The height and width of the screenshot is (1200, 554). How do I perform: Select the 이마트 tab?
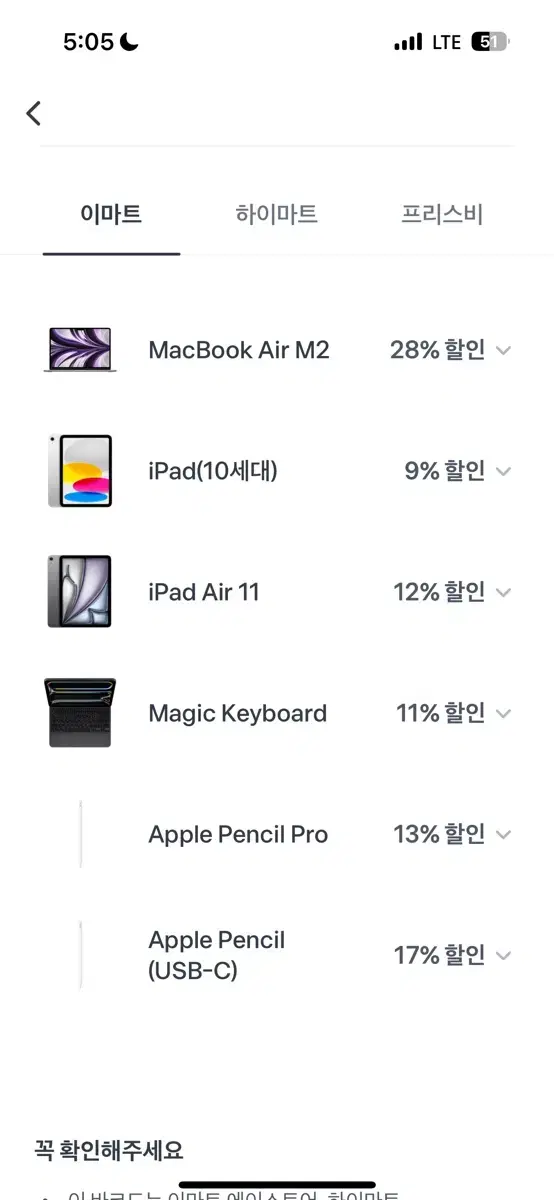[111, 214]
